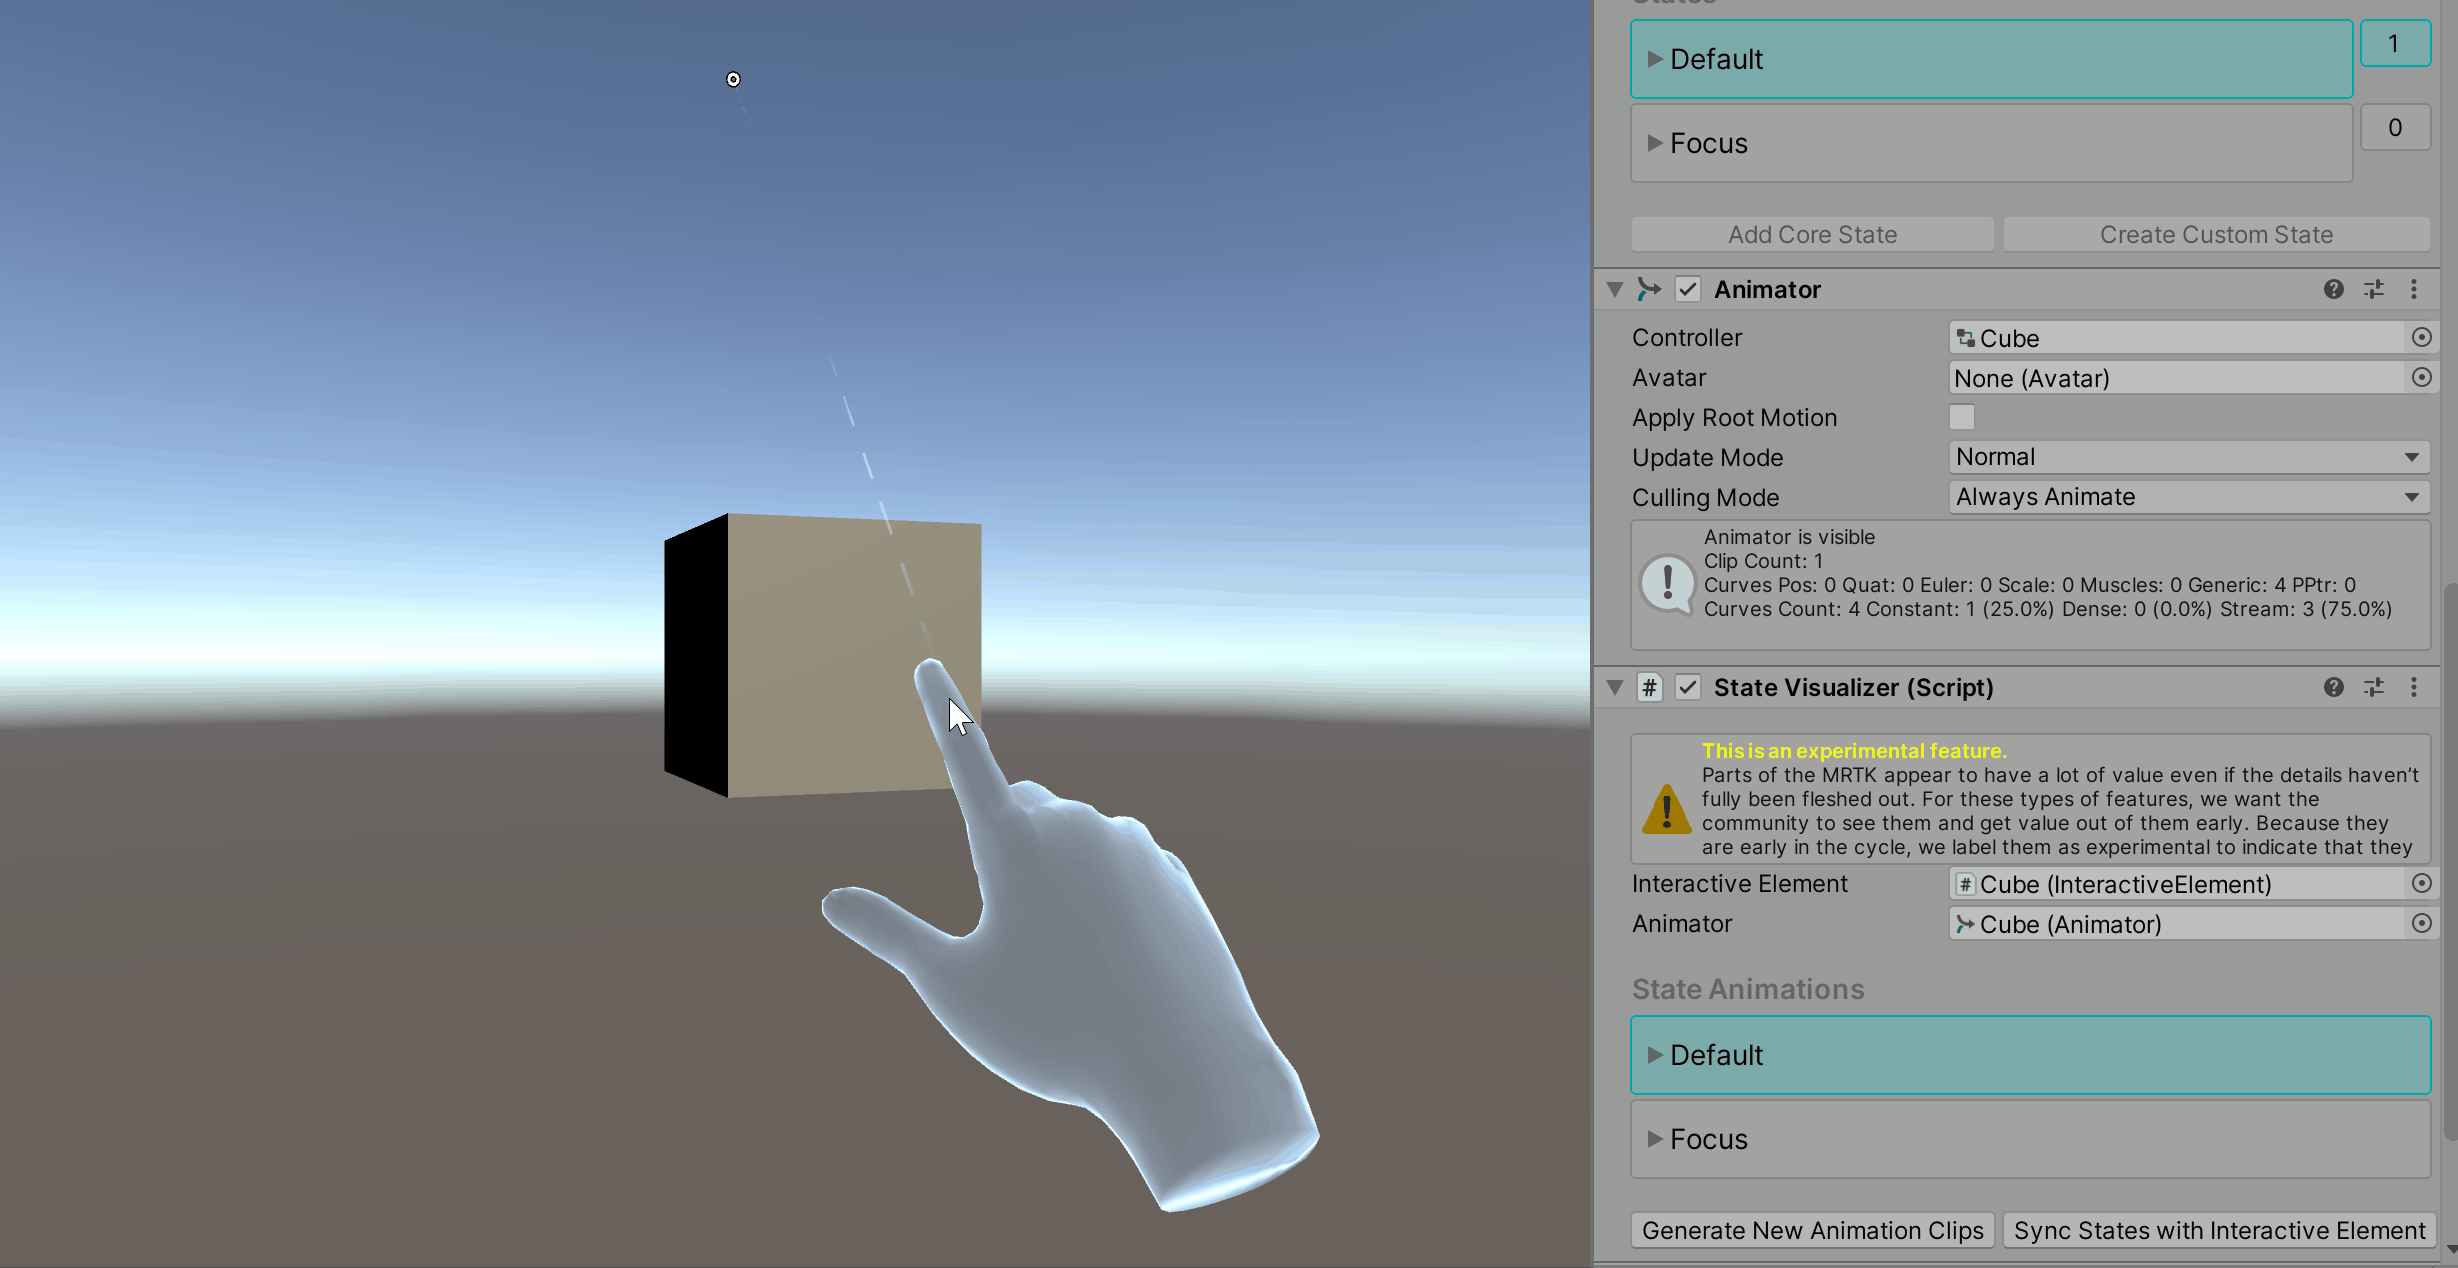Toggle the Animator component enabled checkbox

tap(1687, 290)
